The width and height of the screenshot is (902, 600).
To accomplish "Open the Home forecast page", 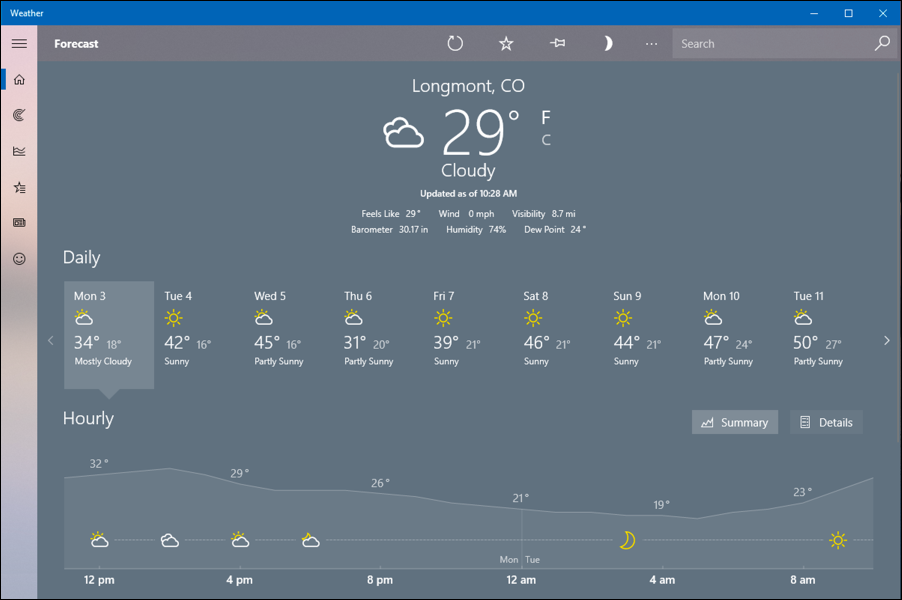I will point(18,78).
